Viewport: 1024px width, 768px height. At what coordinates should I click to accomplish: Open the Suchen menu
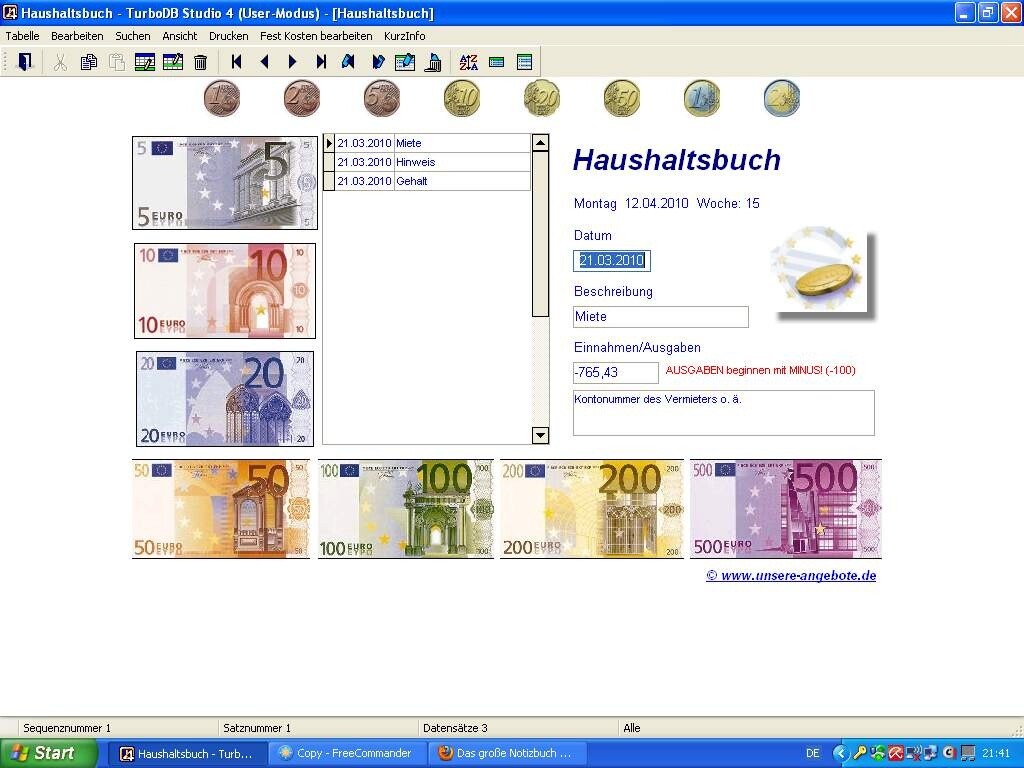[x=133, y=36]
